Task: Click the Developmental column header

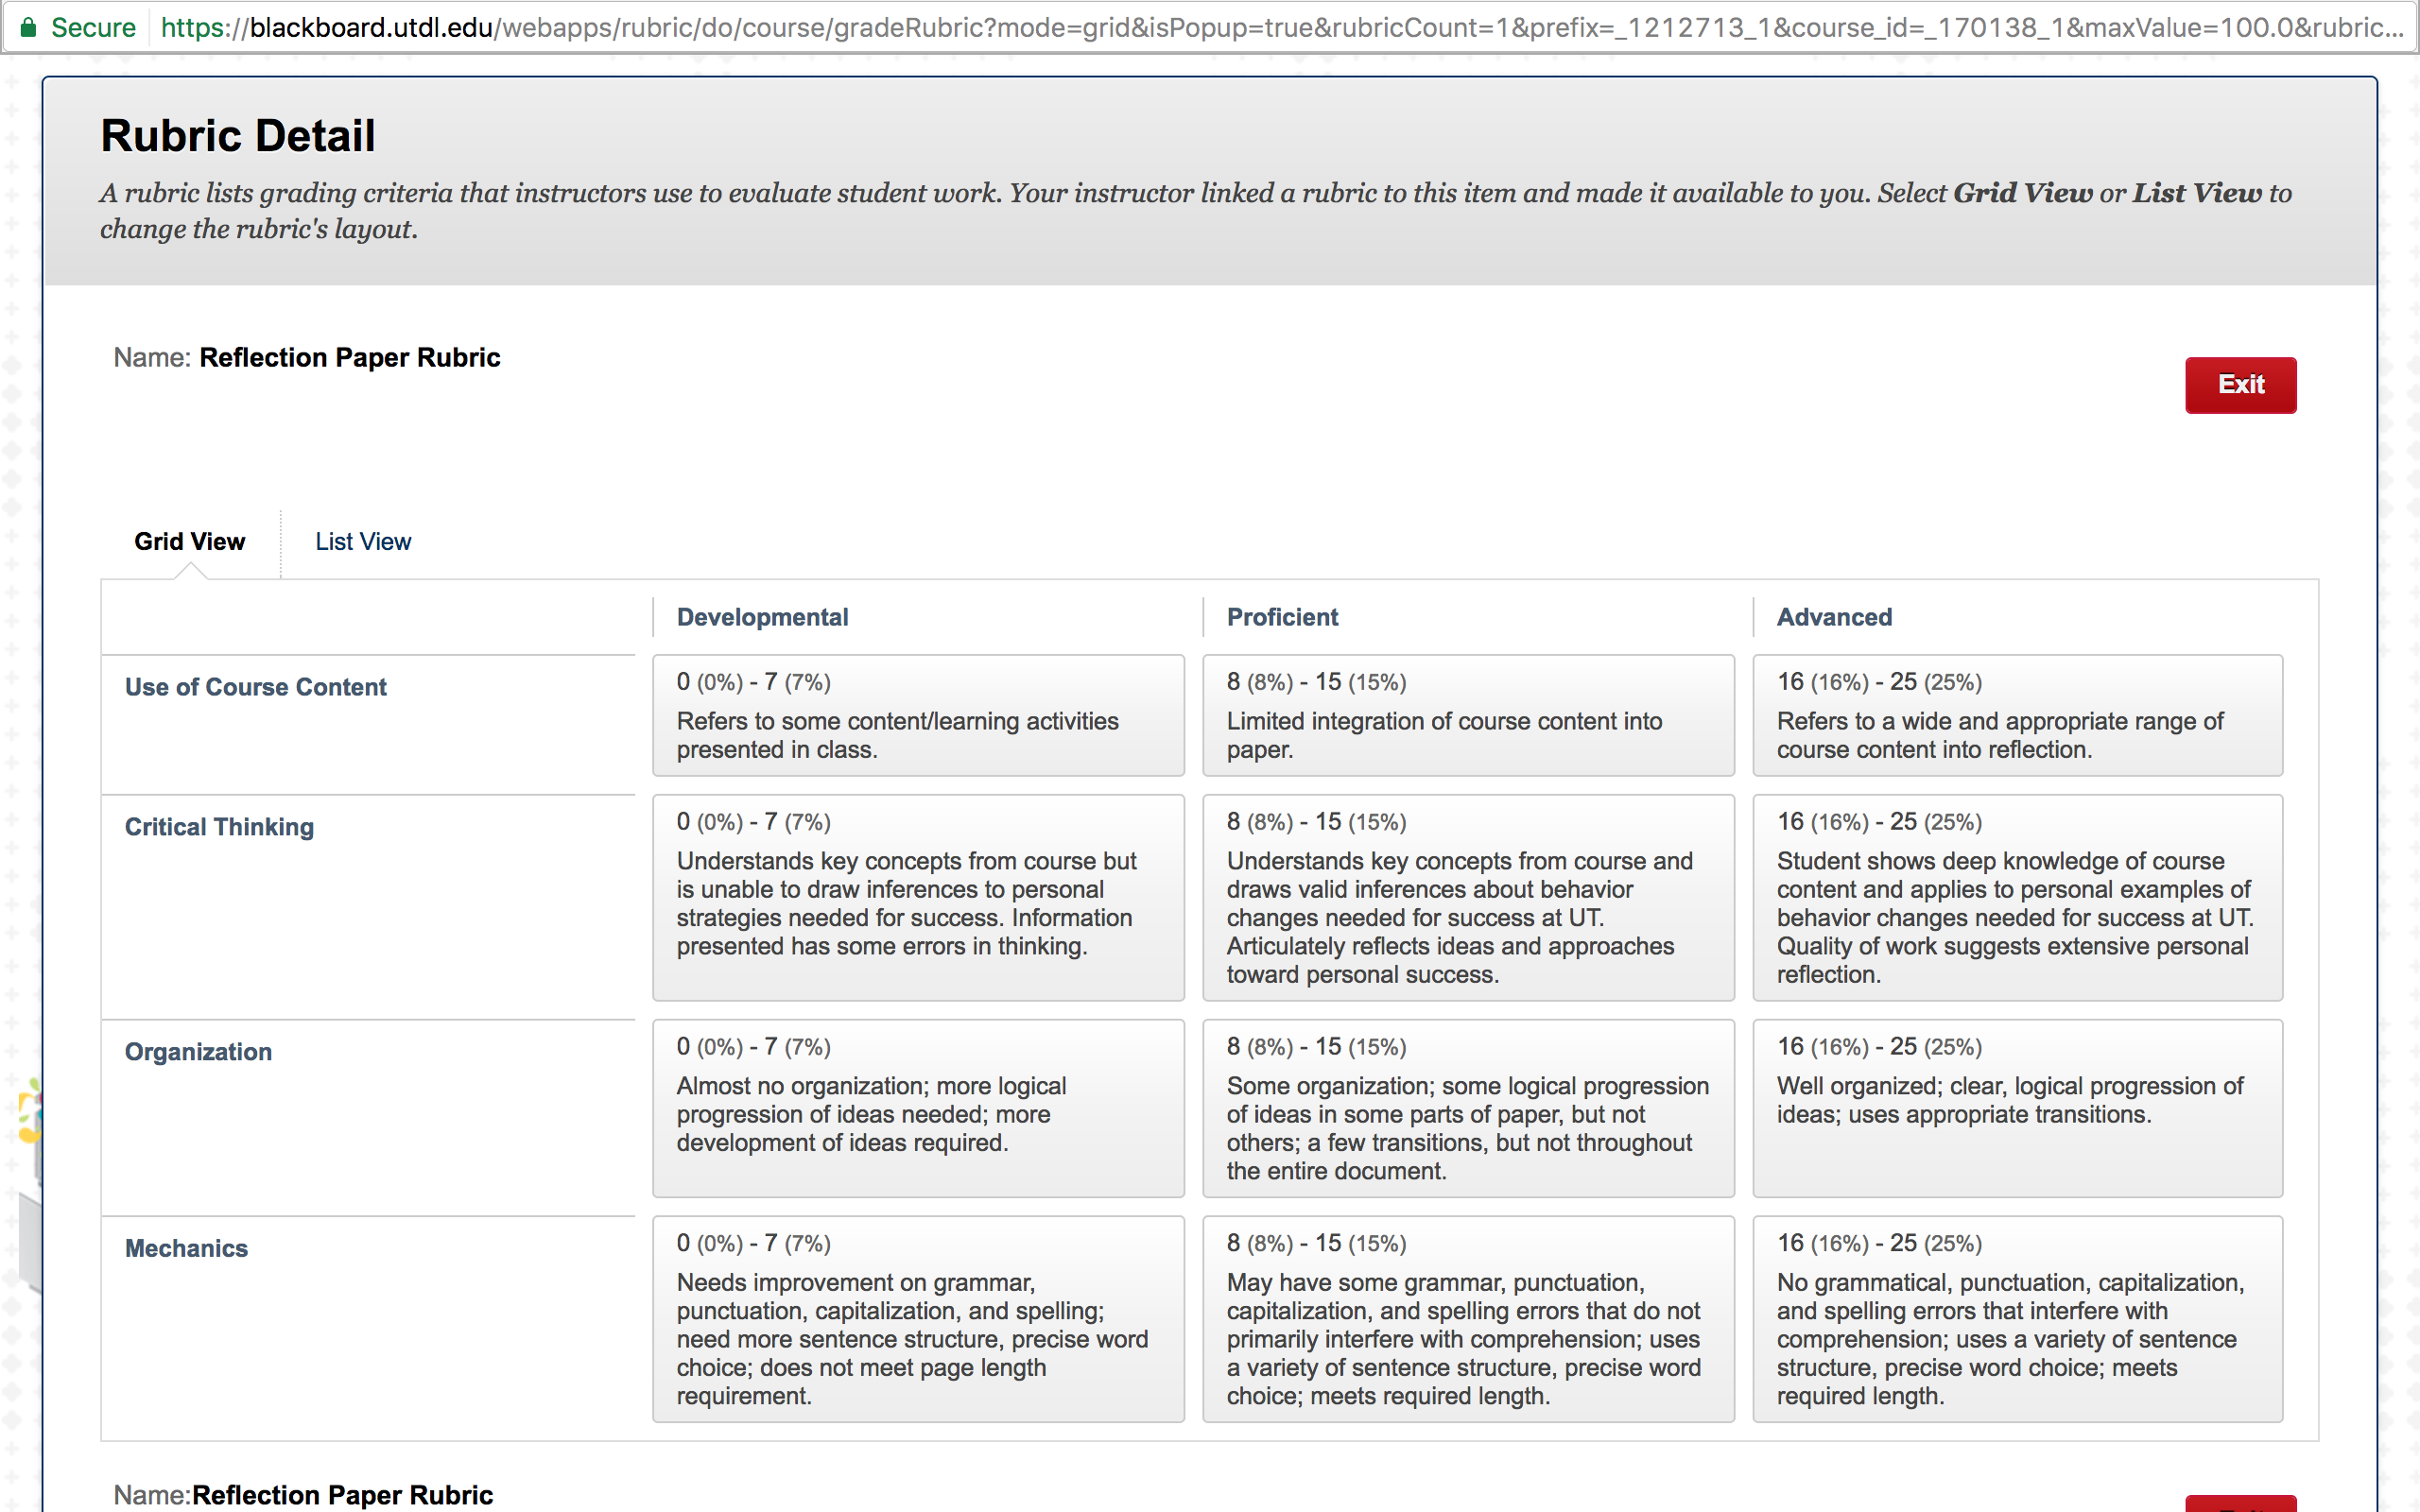Action: pos(762,617)
